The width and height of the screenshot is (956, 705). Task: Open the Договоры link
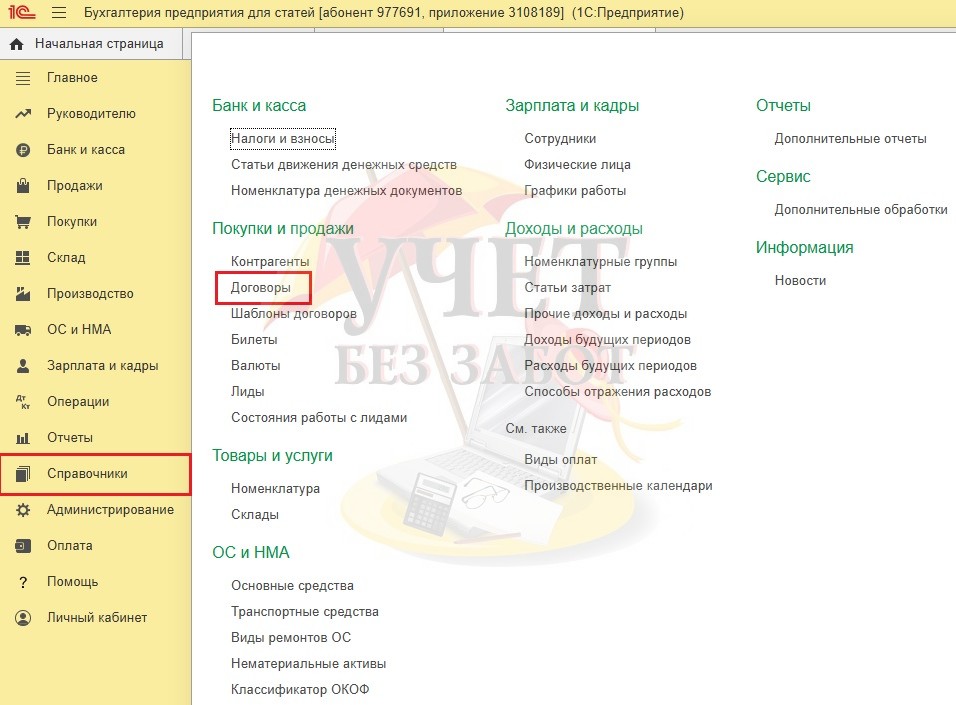(x=261, y=287)
